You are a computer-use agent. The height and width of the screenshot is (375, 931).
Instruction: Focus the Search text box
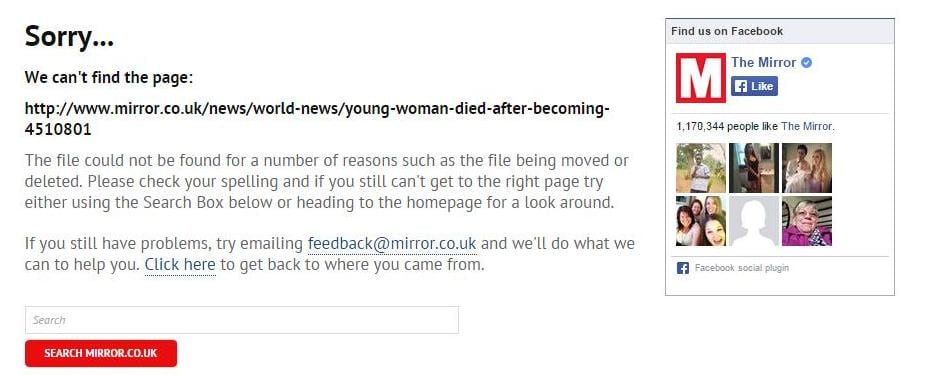(x=242, y=320)
